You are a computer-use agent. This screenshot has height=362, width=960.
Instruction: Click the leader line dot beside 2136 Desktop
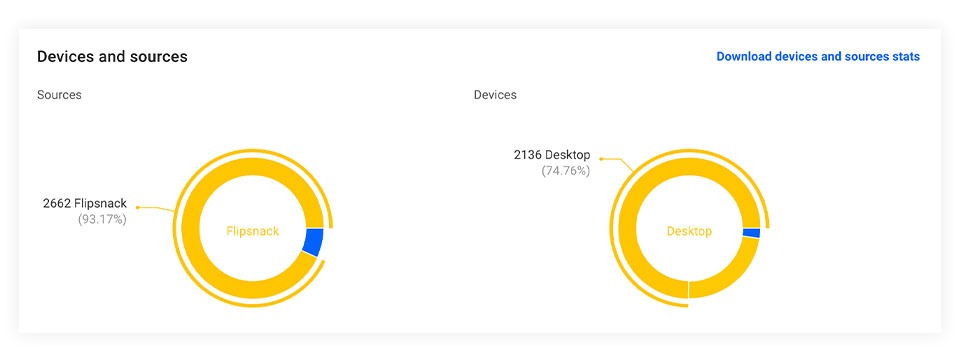(601, 159)
